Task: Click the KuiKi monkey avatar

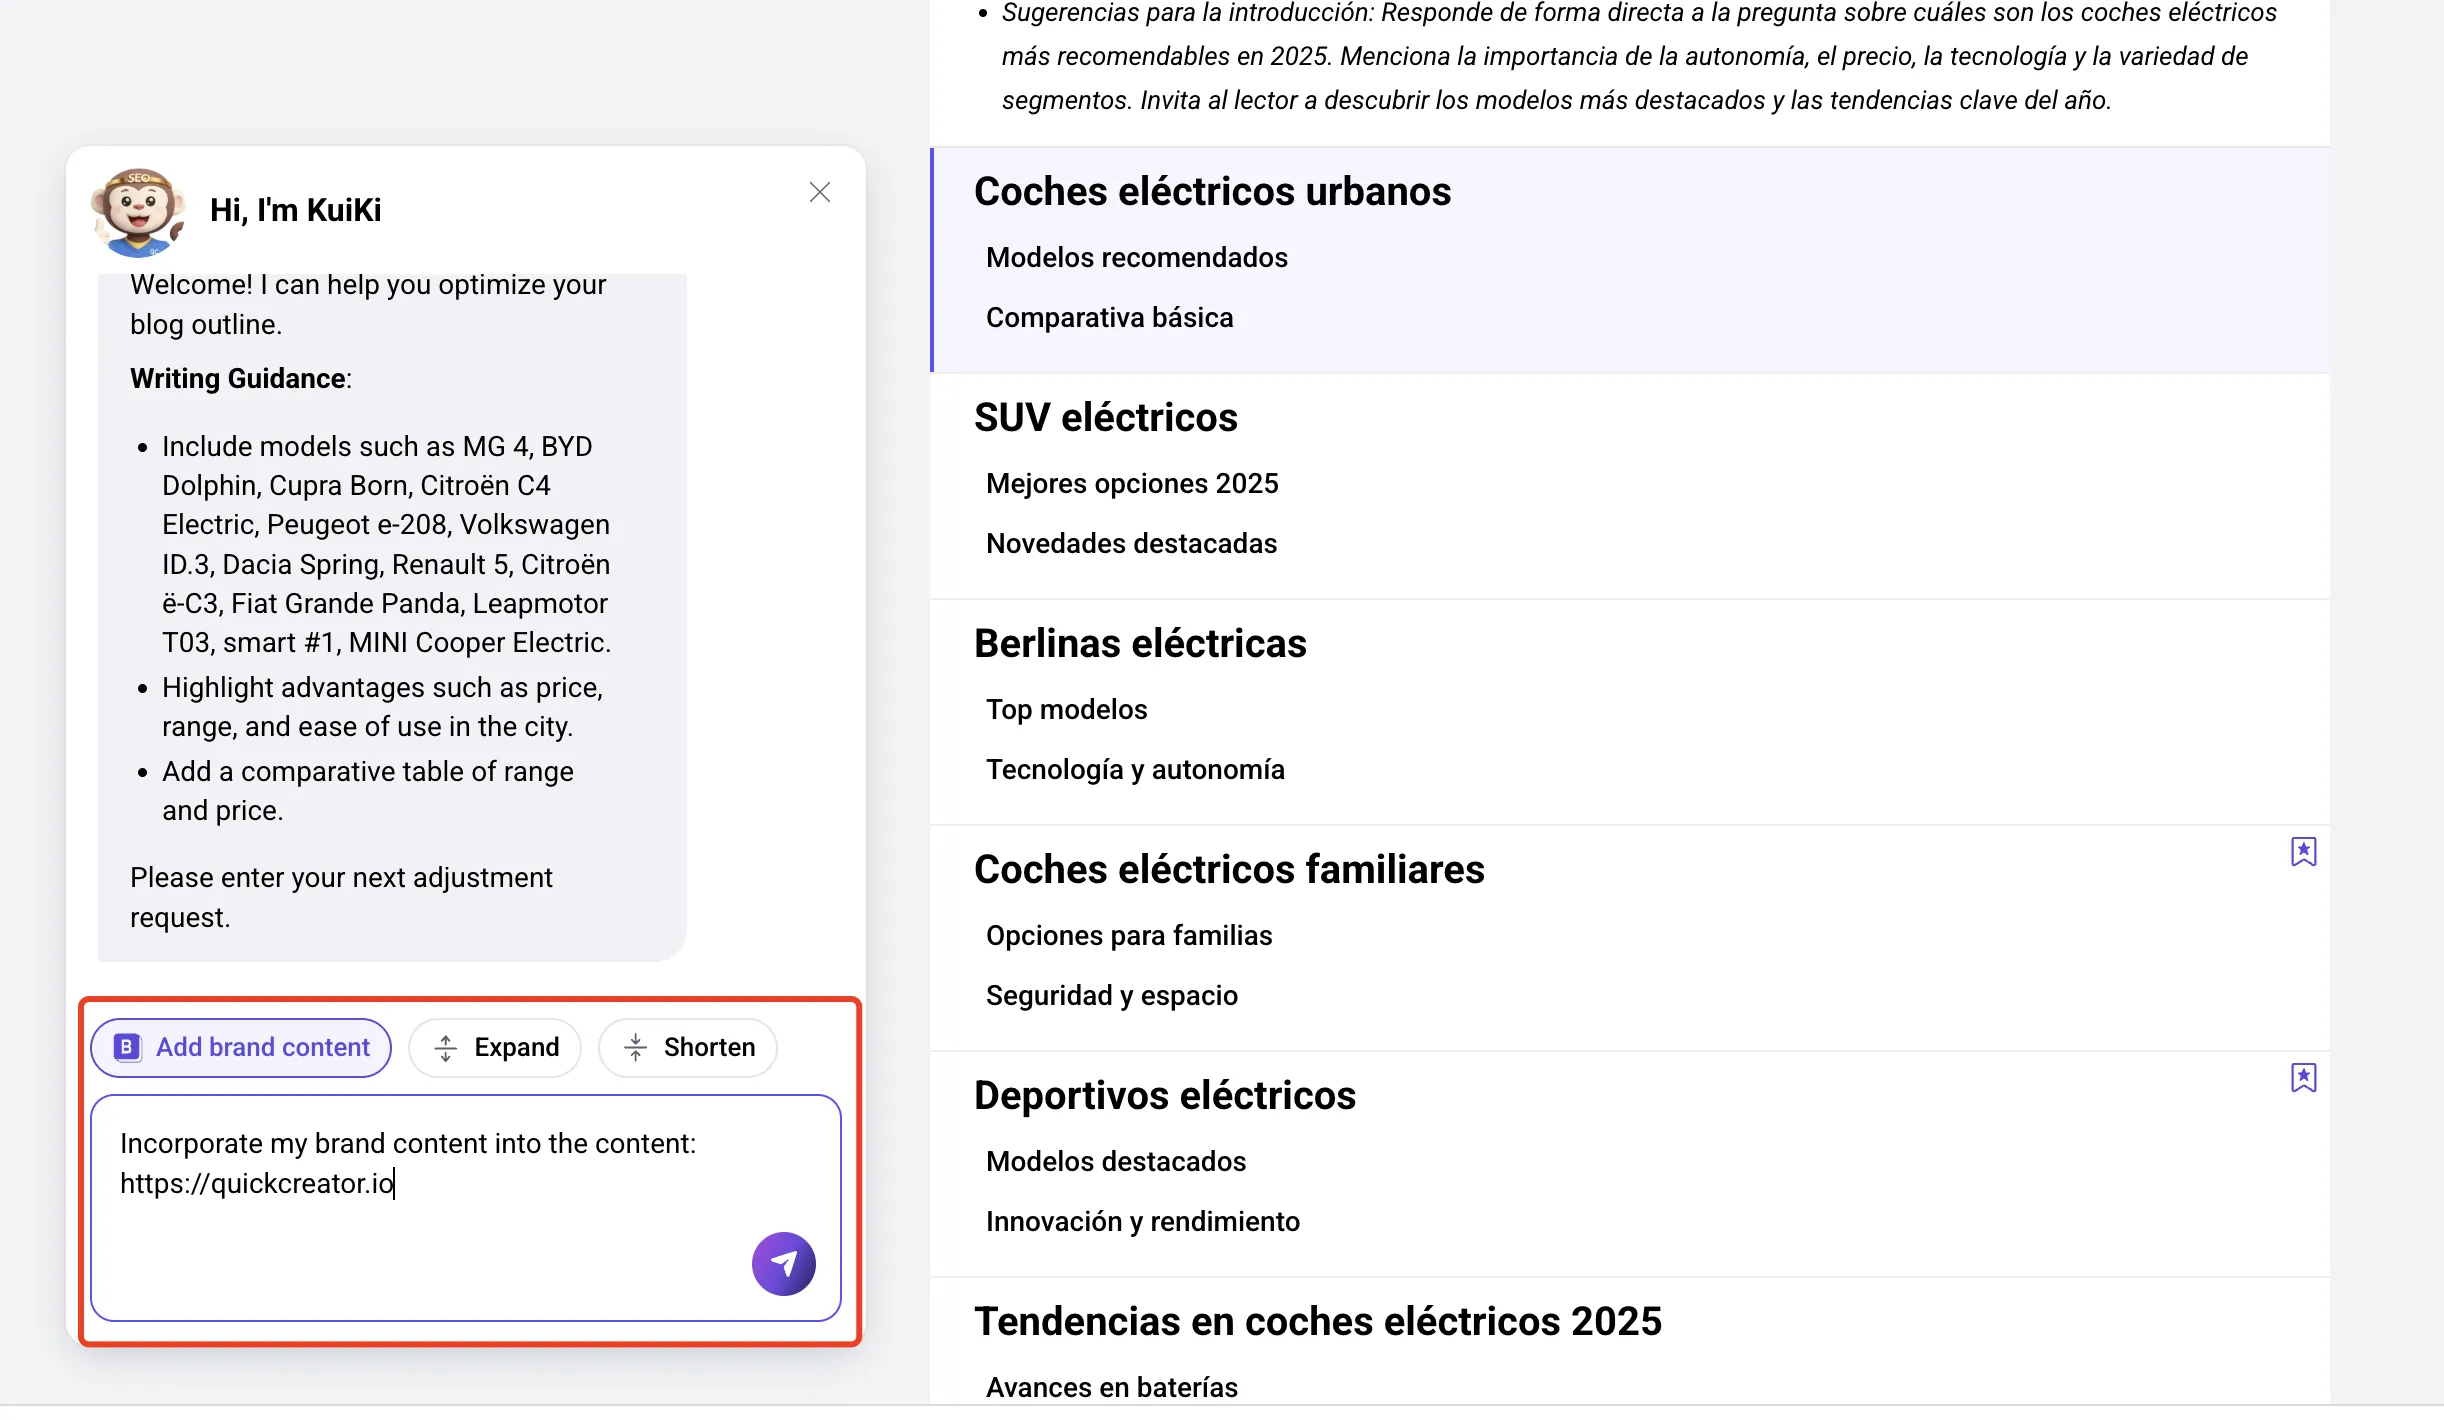Action: (138, 212)
